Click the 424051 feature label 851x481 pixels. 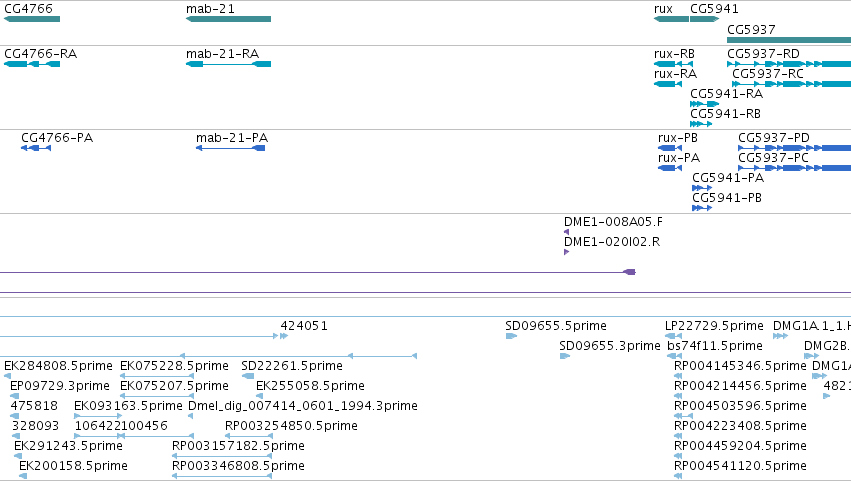click(304, 326)
